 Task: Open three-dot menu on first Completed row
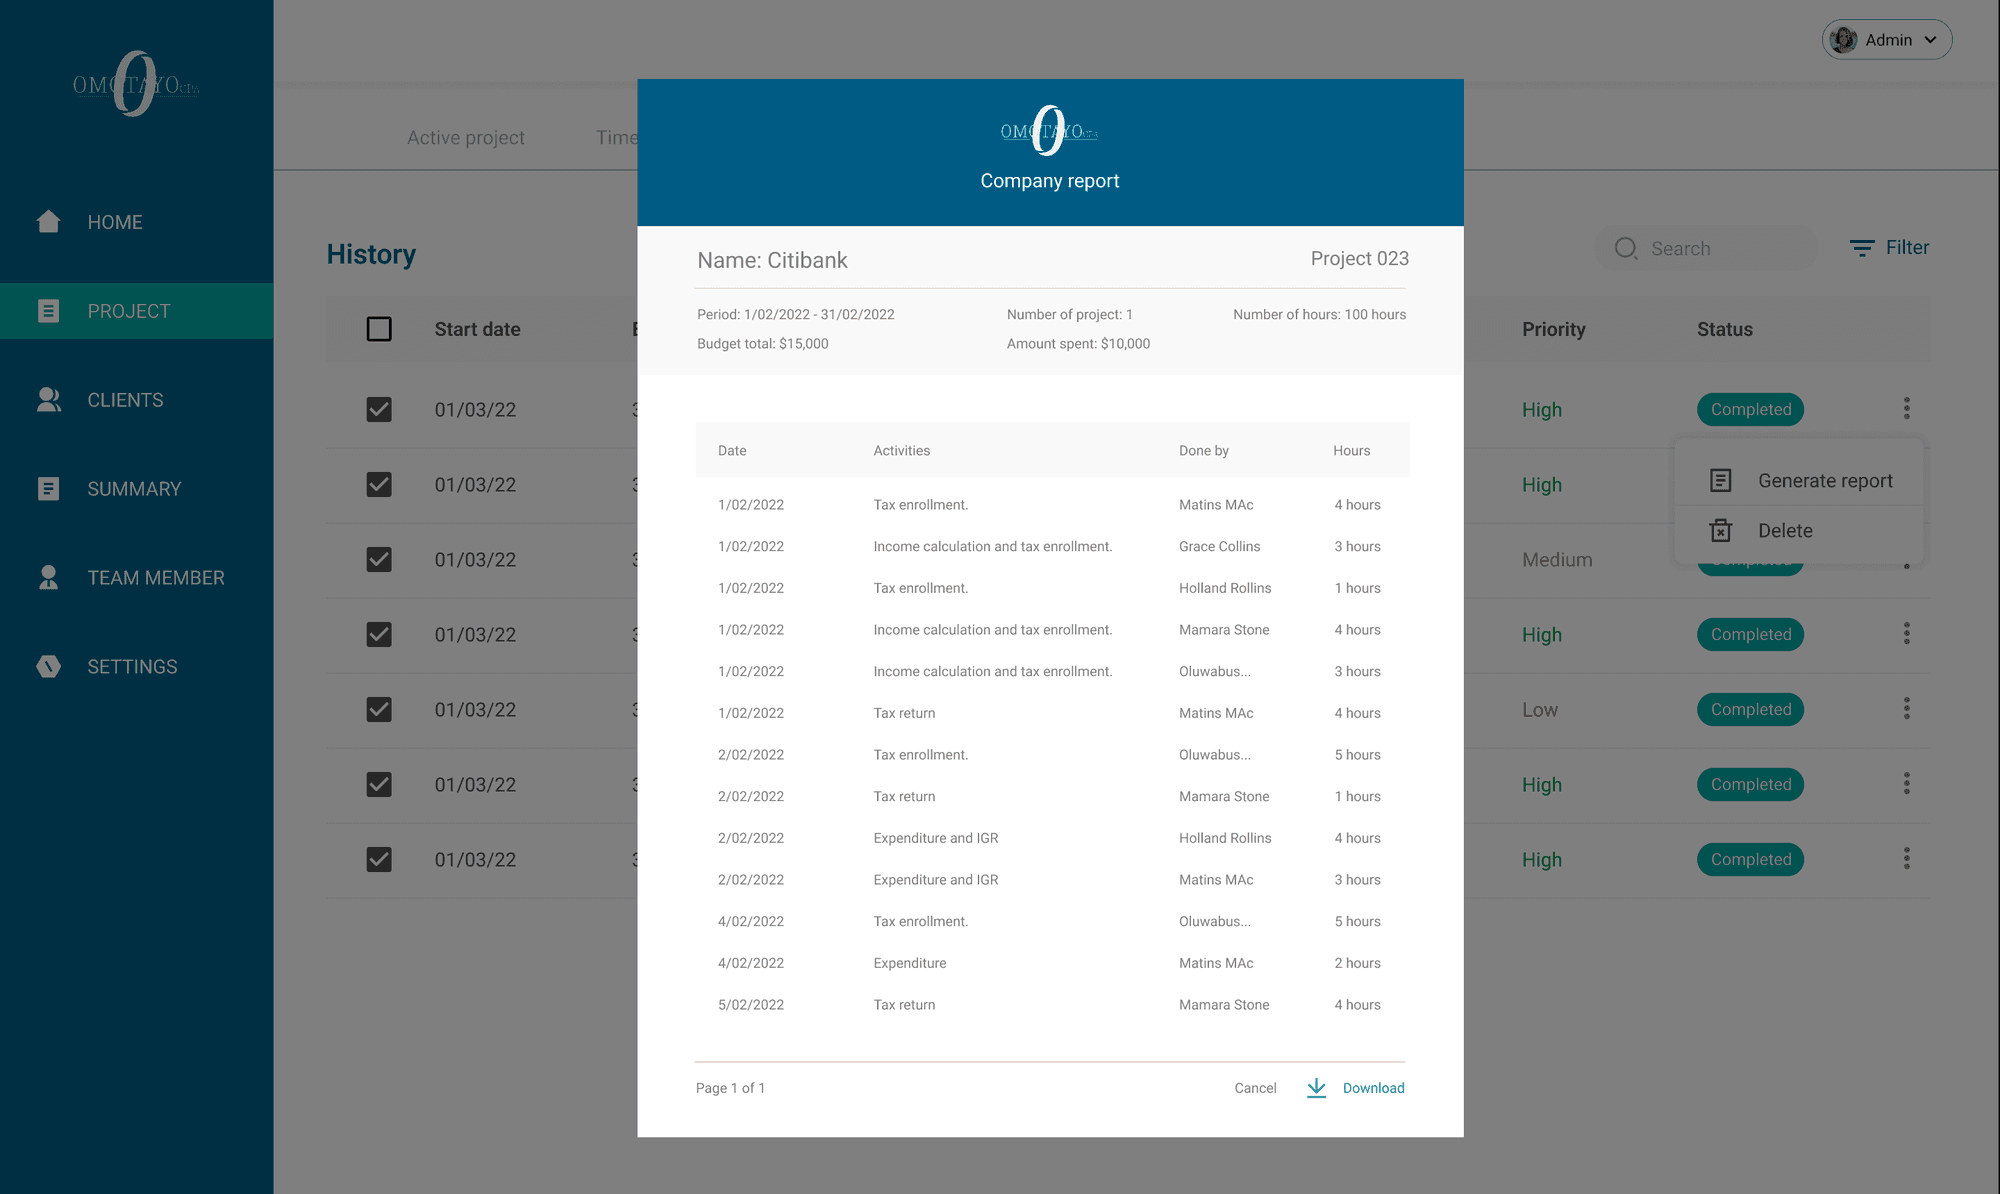[1906, 408]
